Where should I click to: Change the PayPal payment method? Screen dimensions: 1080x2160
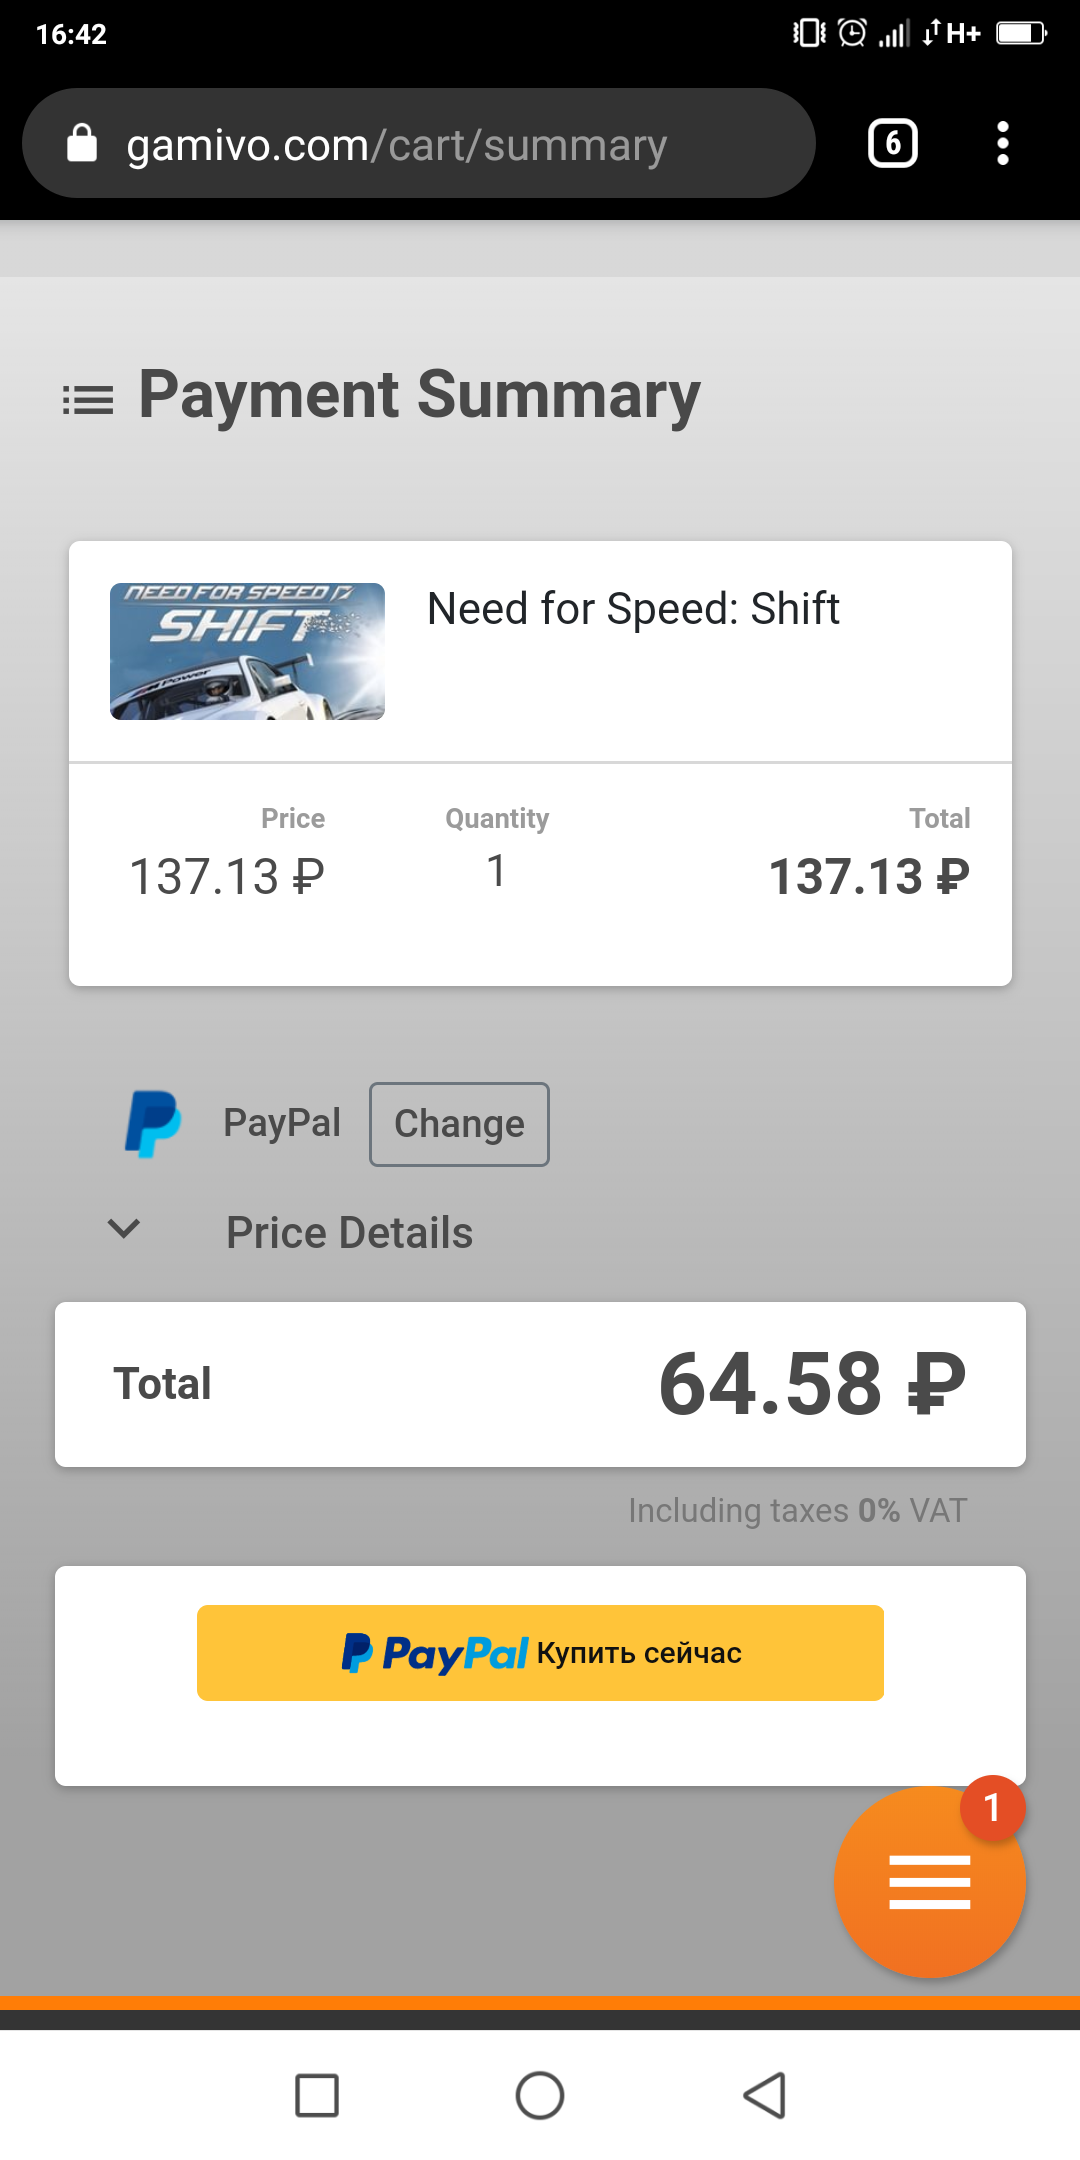tap(459, 1124)
